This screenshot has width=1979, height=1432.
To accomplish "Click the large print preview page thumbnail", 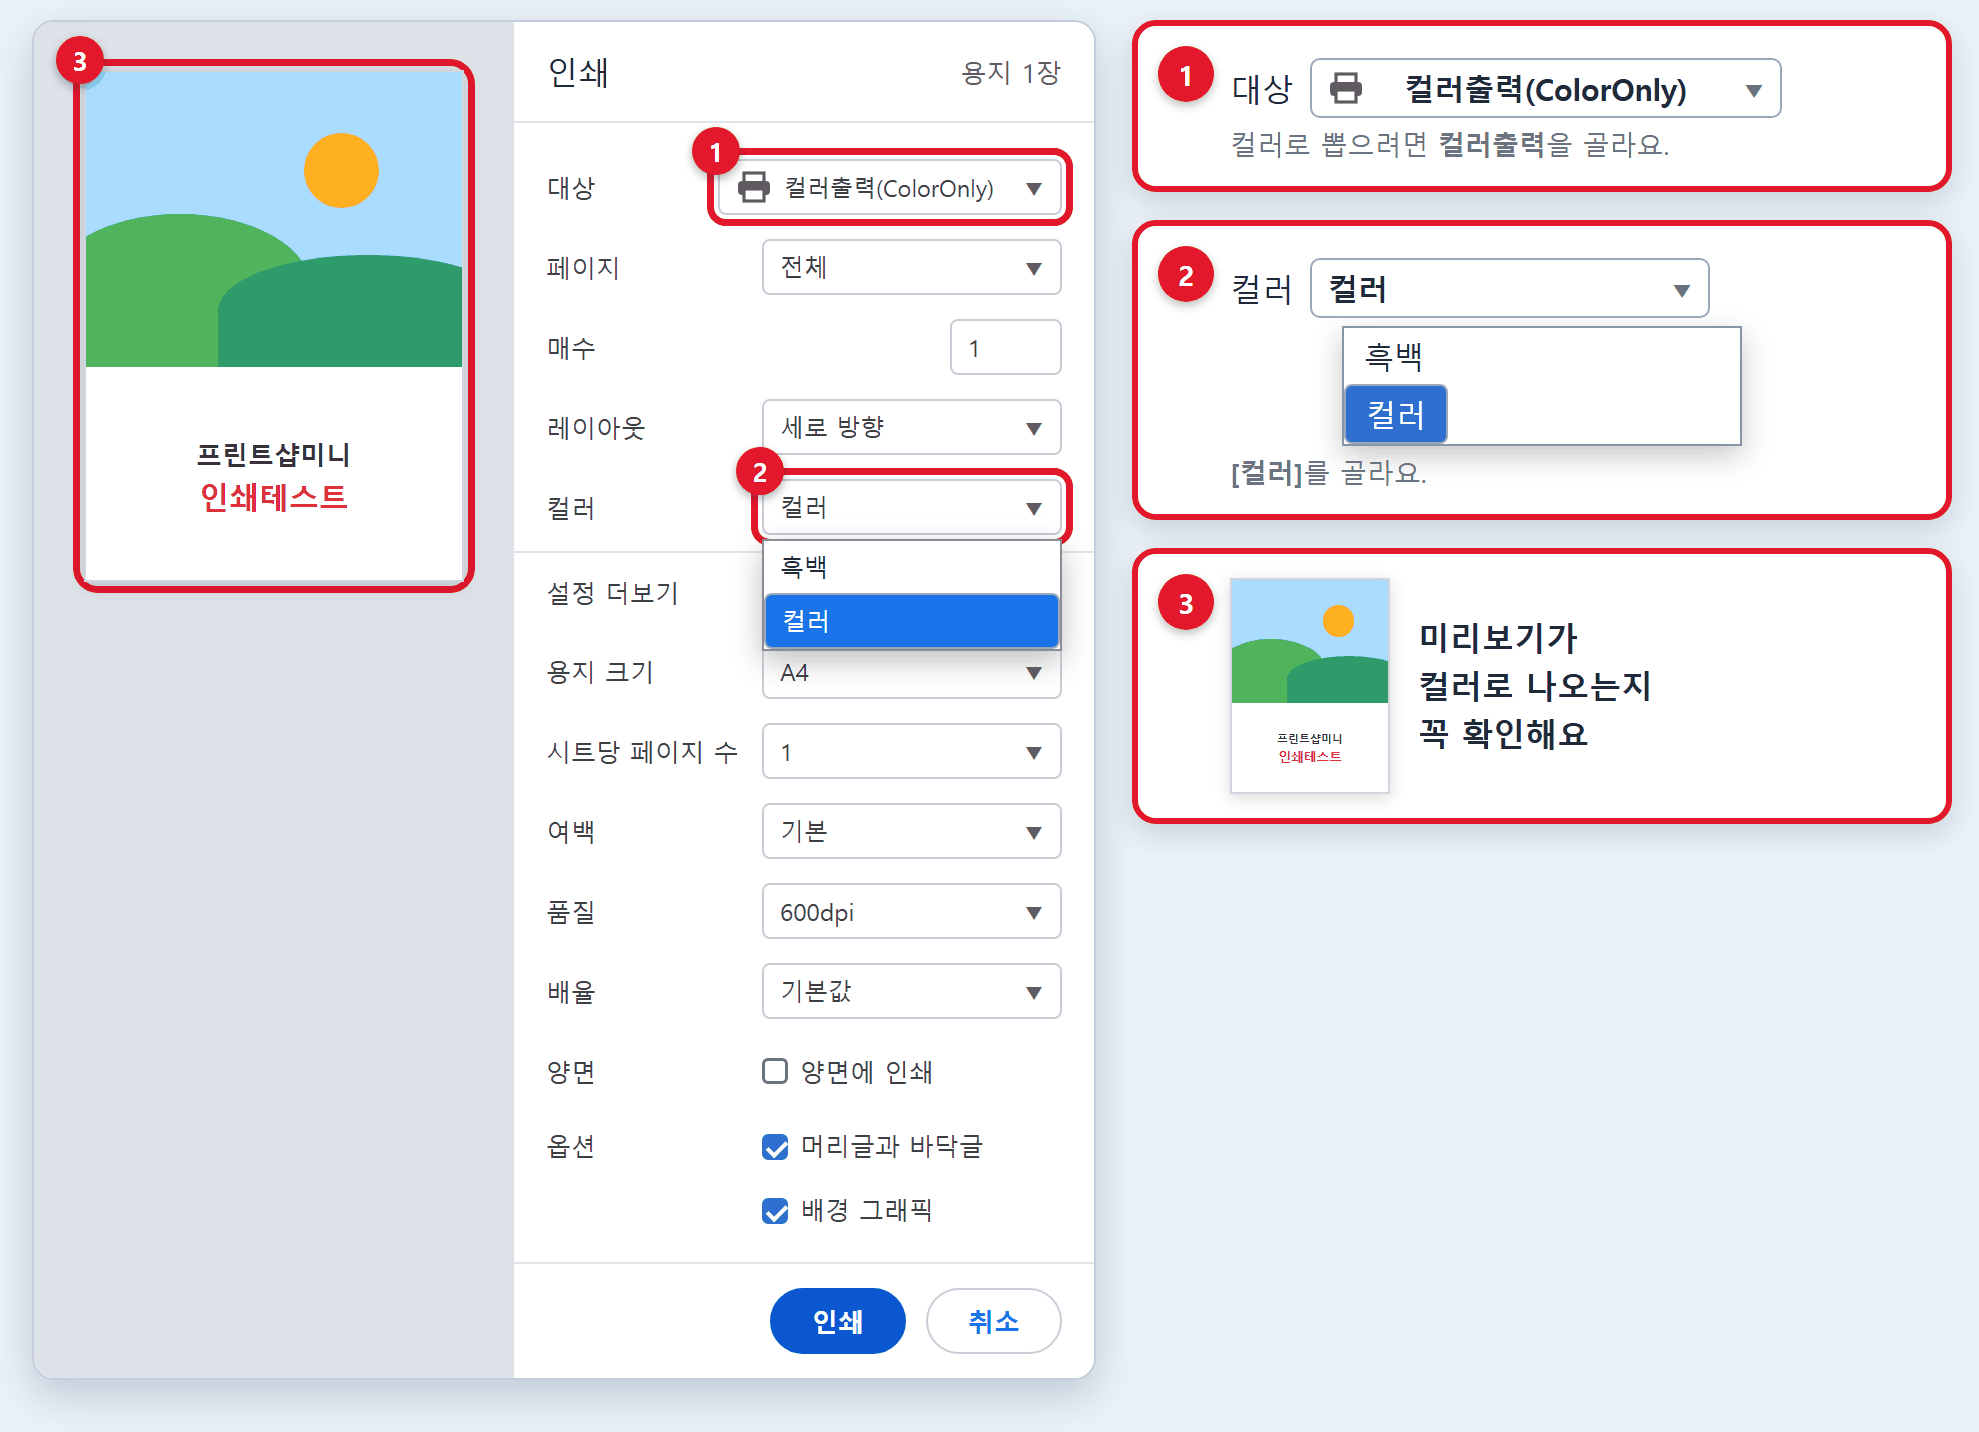I will (x=274, y=326).
